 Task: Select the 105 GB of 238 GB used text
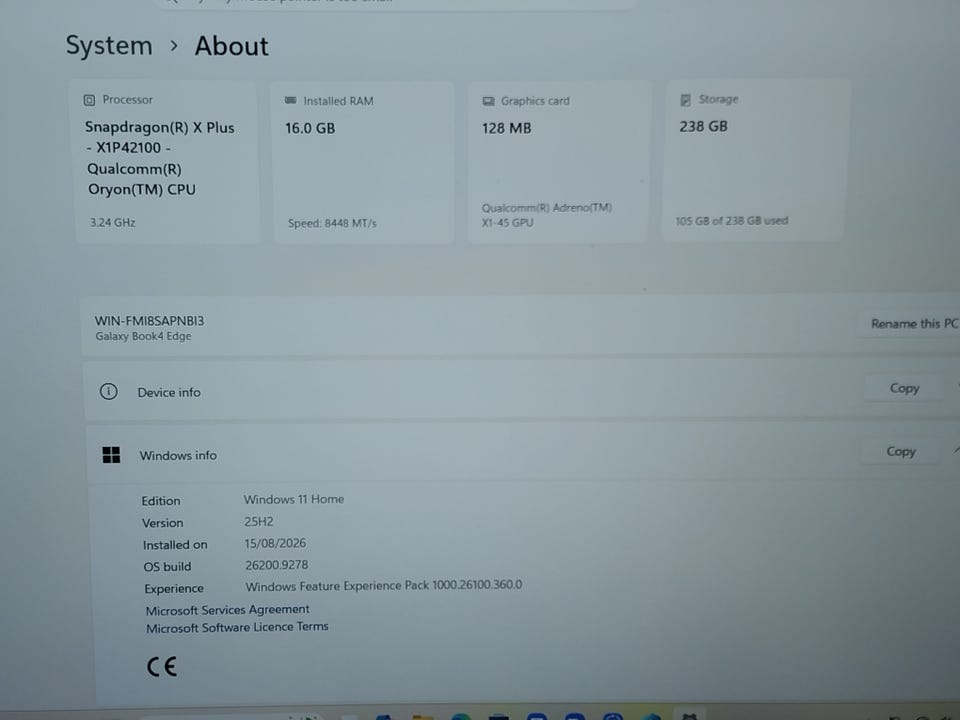[732, 220]
